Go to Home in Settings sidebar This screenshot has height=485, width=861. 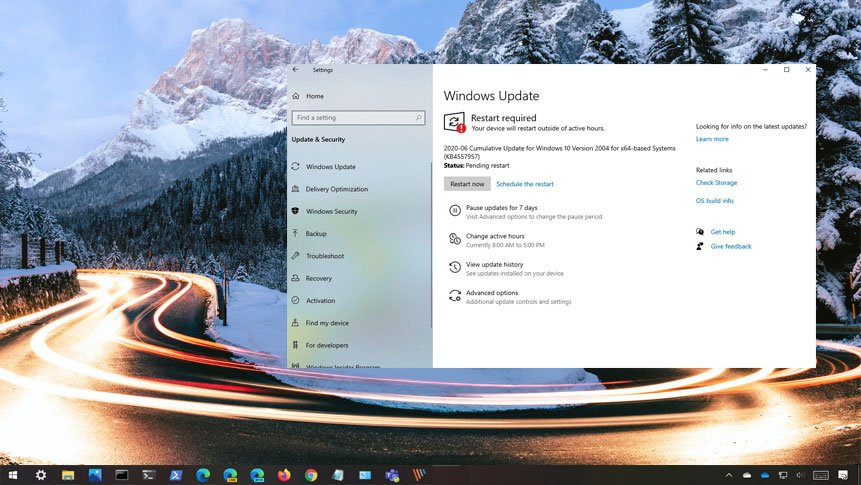click(x=314, y=96)
